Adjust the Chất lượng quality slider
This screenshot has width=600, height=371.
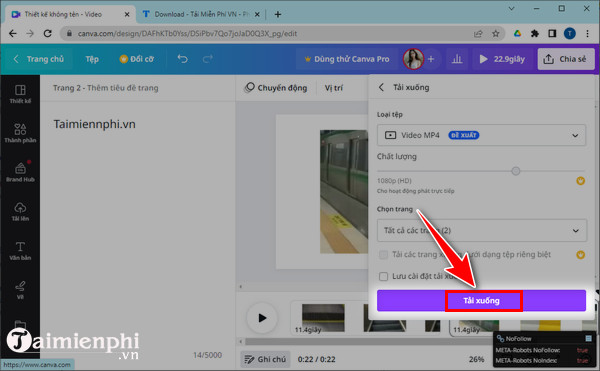tap(515, 171)
